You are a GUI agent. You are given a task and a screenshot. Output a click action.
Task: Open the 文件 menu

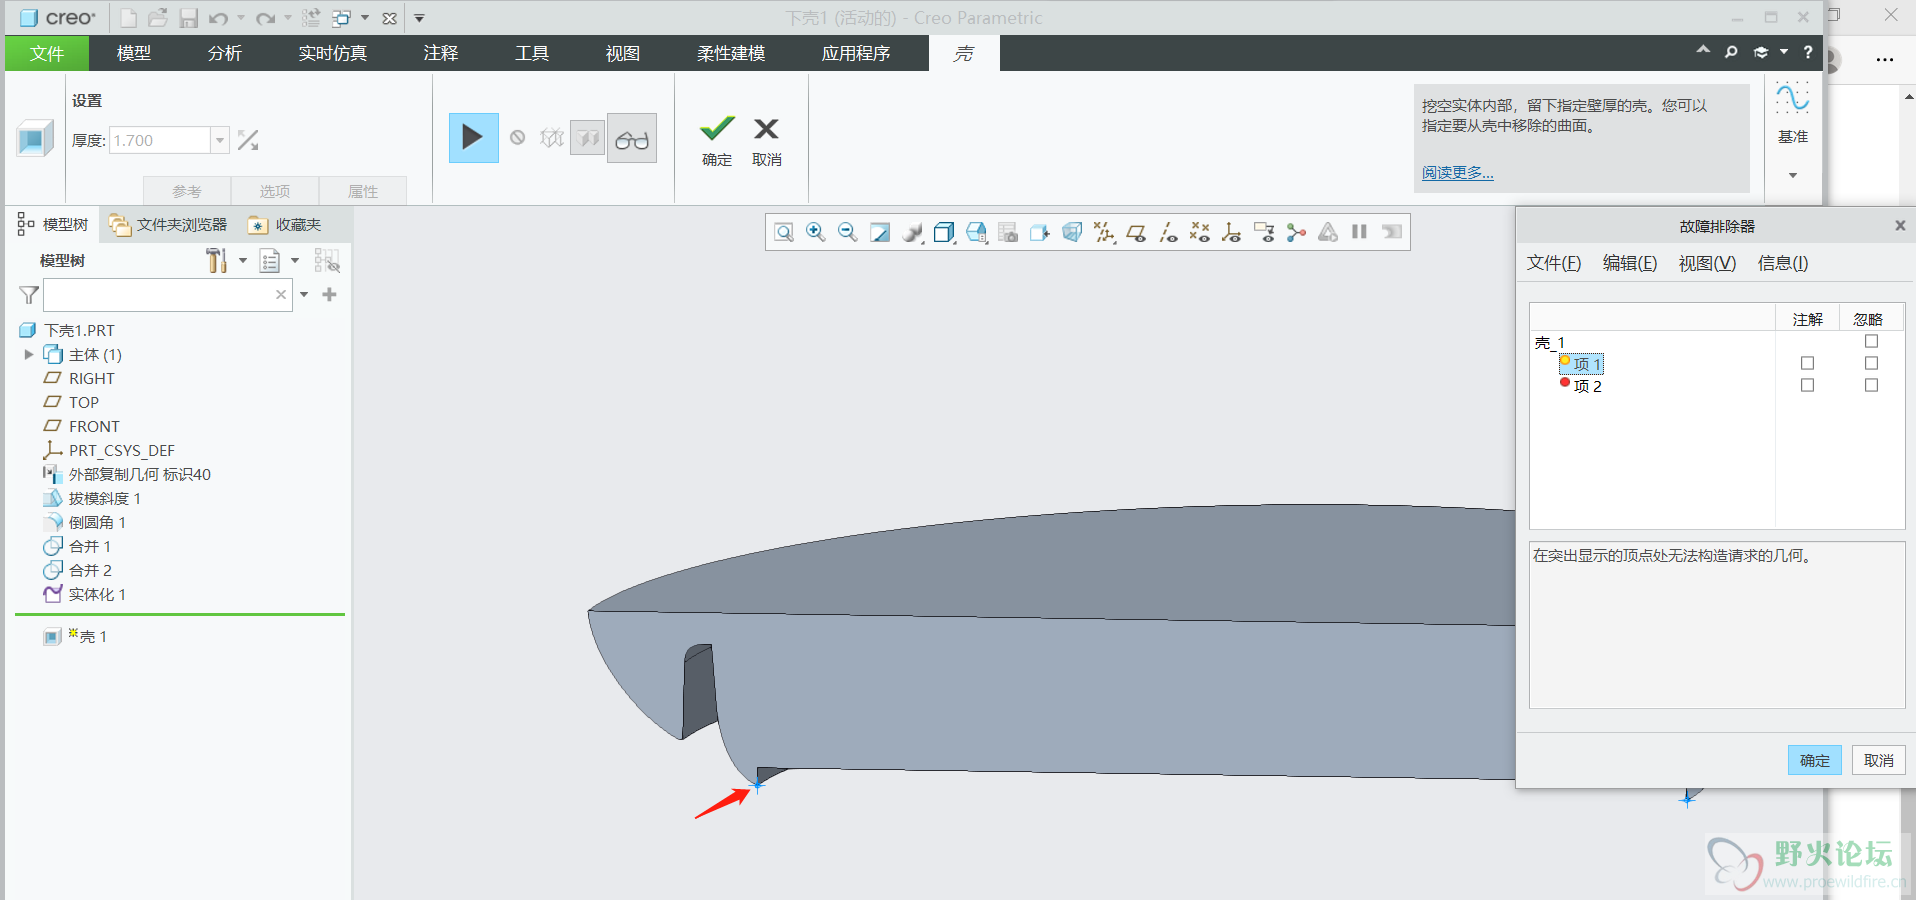pos(47,53)
